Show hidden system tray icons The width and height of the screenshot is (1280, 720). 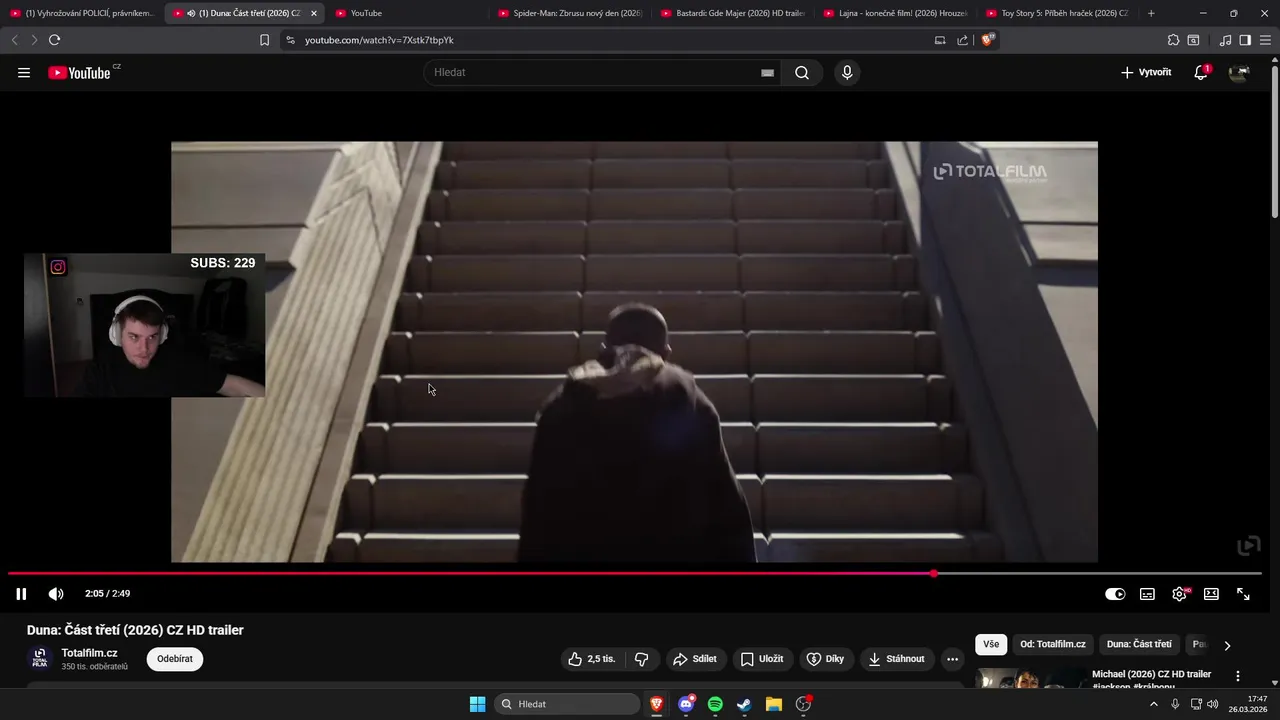coord(1153,704)
